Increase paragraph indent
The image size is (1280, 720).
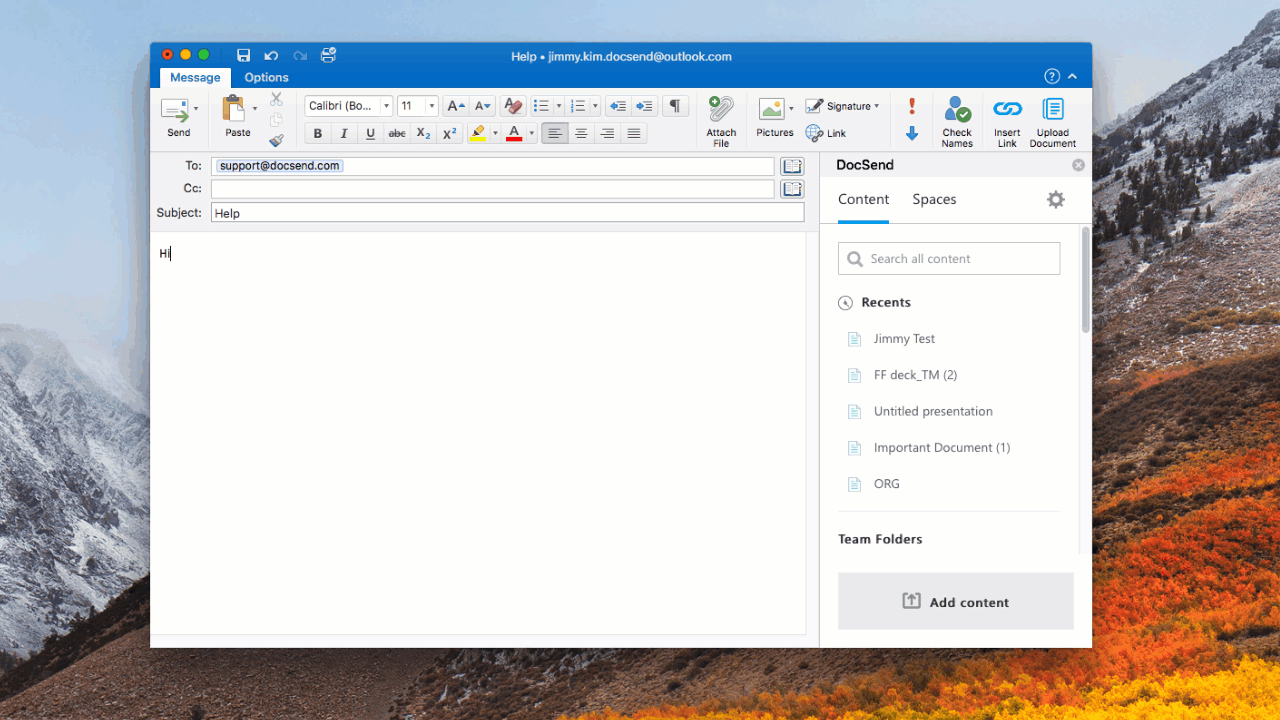coord(644,106)
